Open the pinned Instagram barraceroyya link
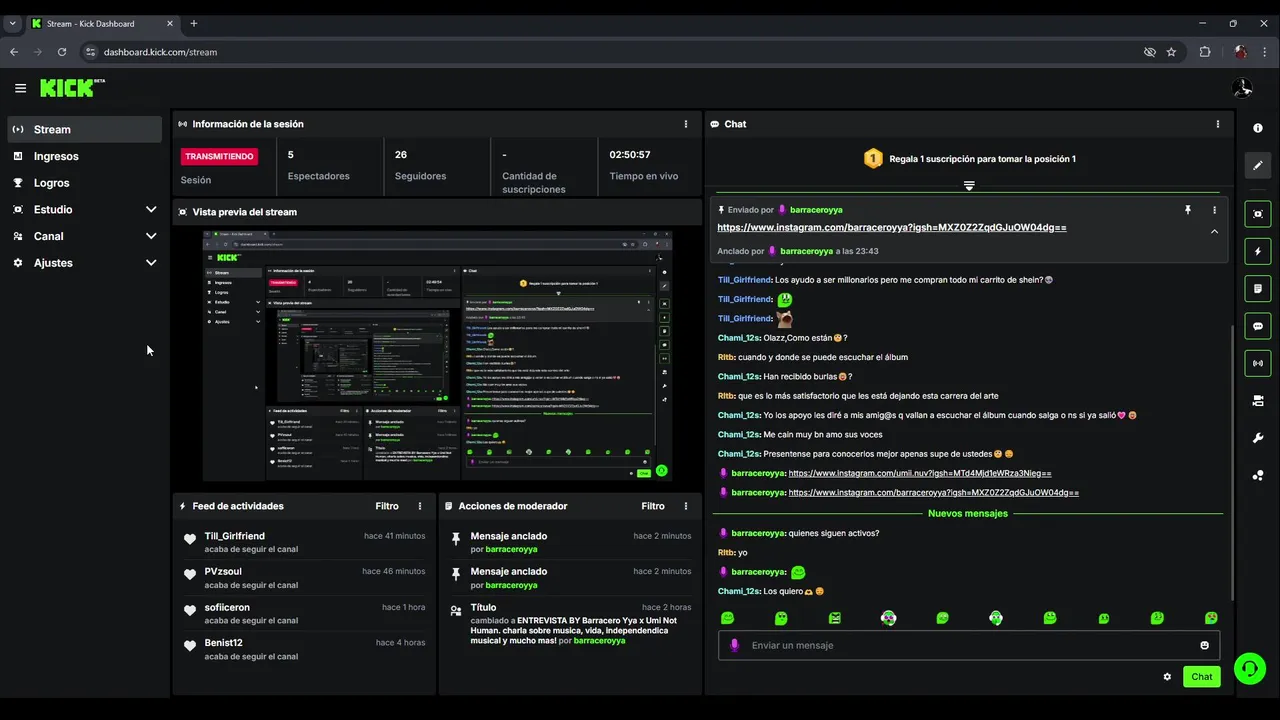 pyautogui.click(x=891, y=227)
